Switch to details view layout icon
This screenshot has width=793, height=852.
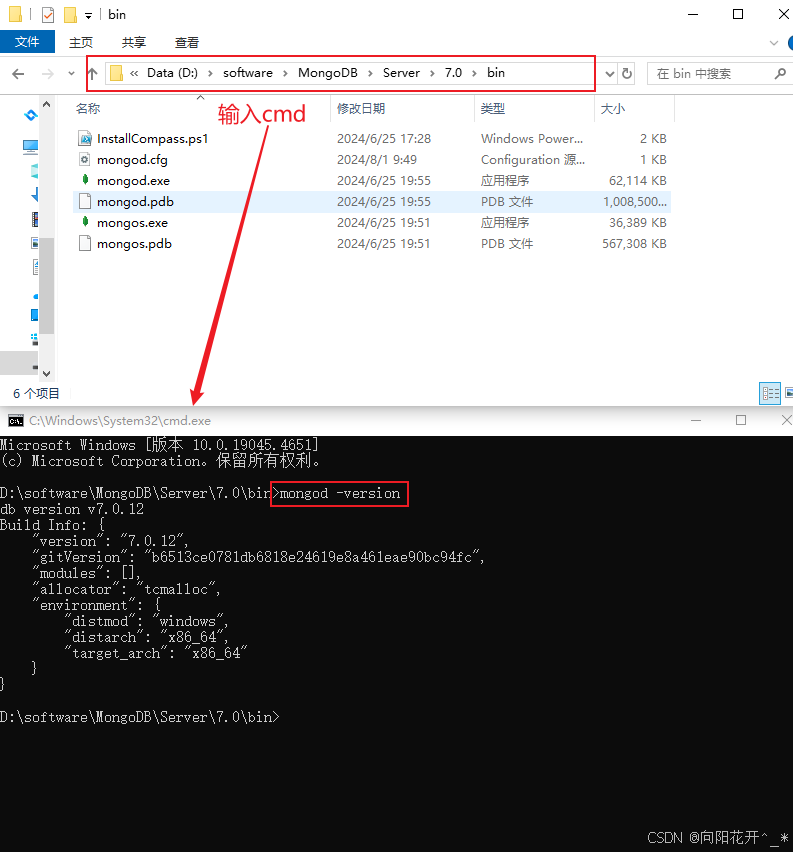click(770, 393)
